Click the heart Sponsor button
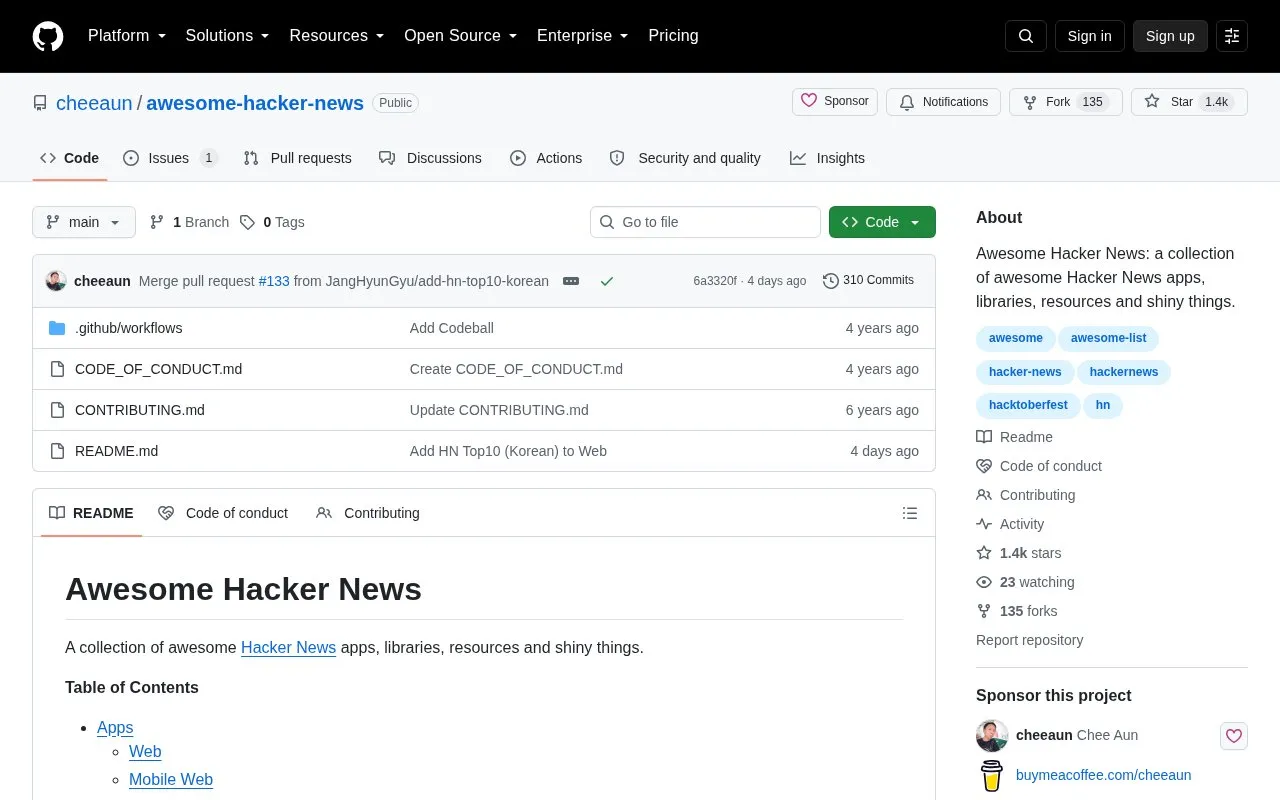The image size is (1280, 800). click(835, 102)
